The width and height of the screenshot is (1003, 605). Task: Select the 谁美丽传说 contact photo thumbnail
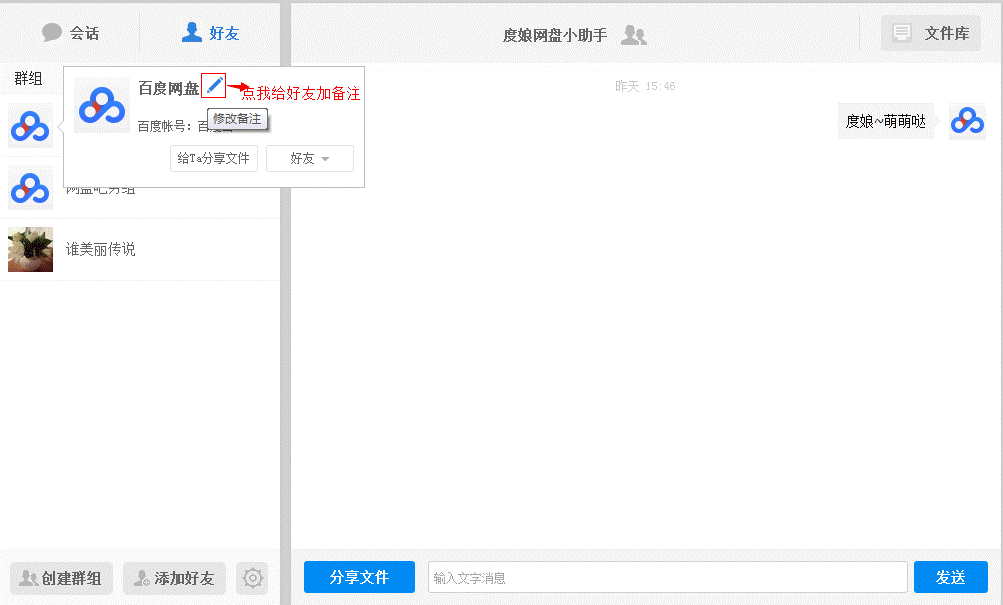tap(30, 249)
